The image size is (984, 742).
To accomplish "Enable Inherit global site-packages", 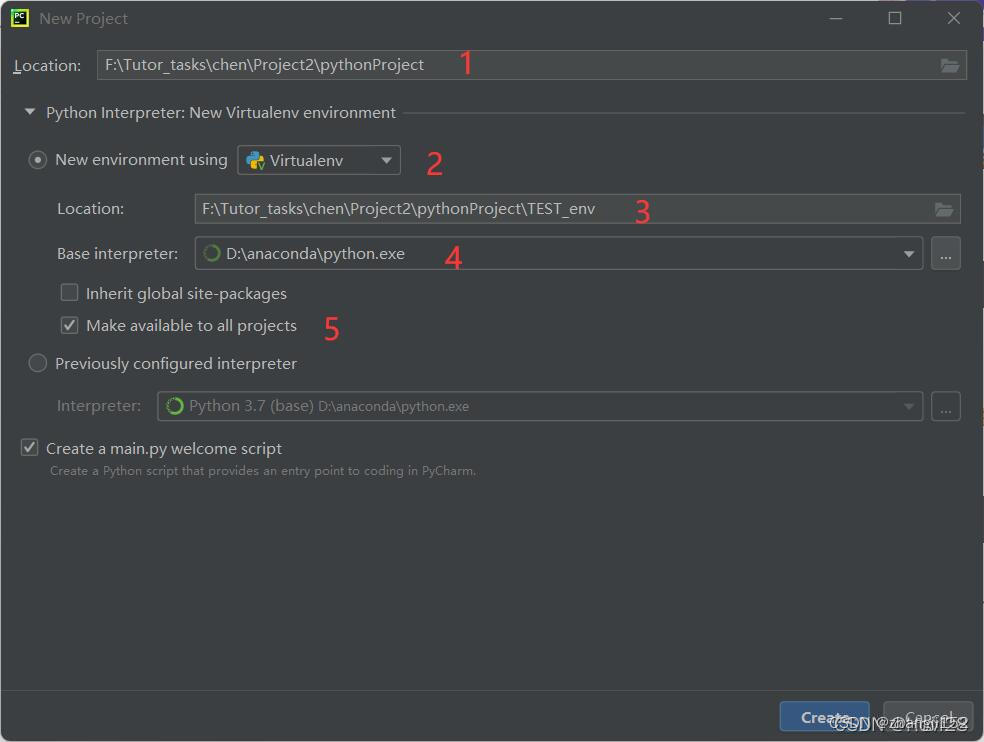I will click(x=69, y=293).
